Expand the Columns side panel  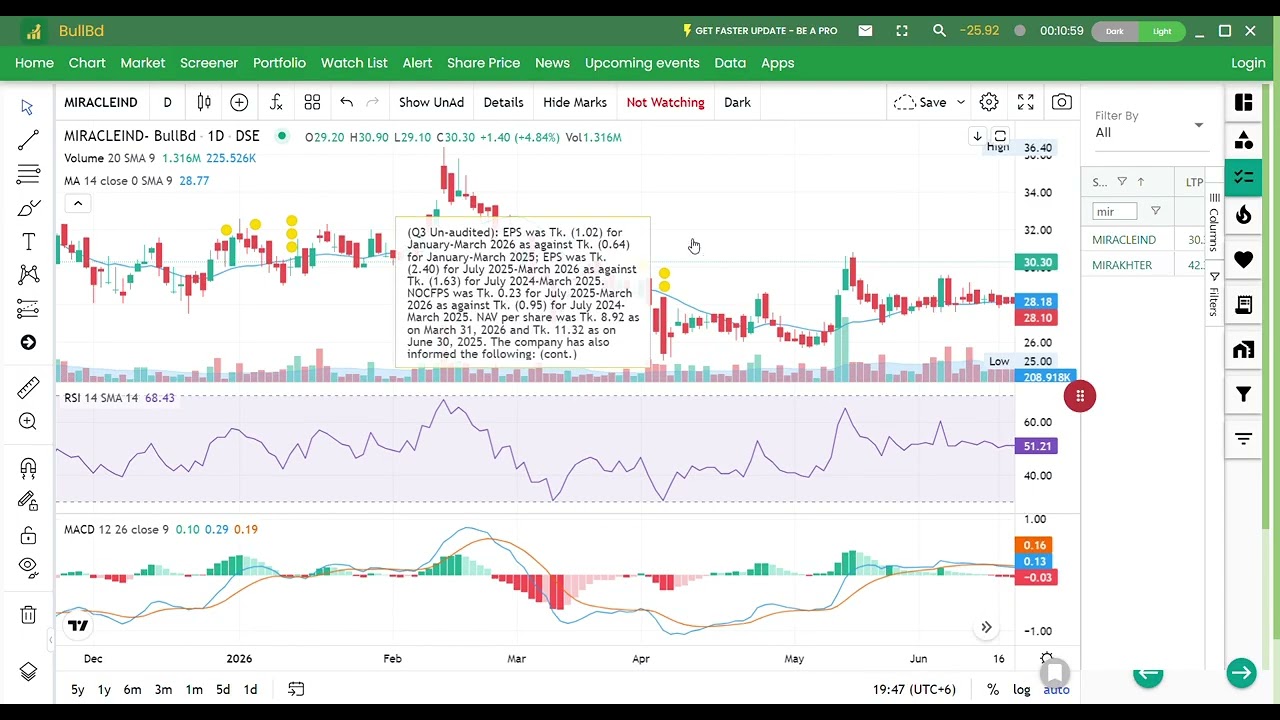[x=1214, y=222]
